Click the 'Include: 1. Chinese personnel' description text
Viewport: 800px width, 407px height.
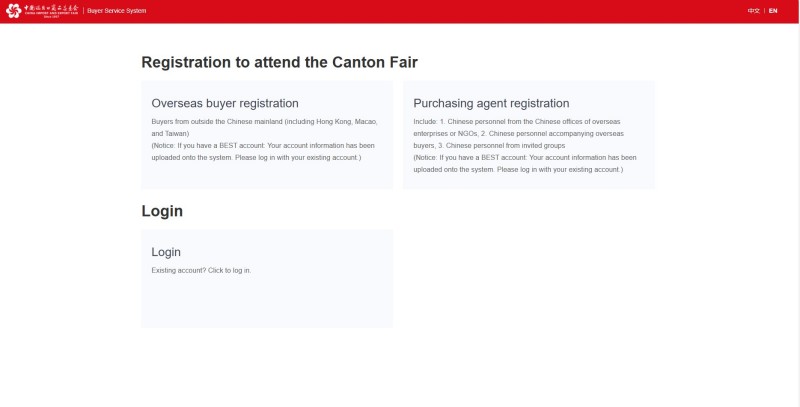coord(518,134)
